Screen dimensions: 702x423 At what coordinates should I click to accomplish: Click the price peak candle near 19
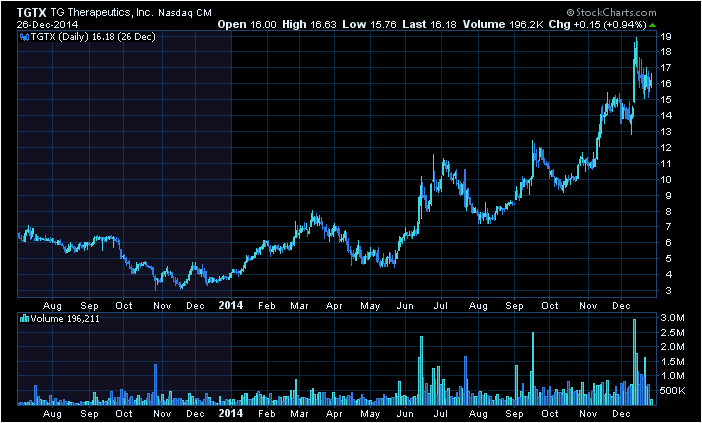[636, 54]
